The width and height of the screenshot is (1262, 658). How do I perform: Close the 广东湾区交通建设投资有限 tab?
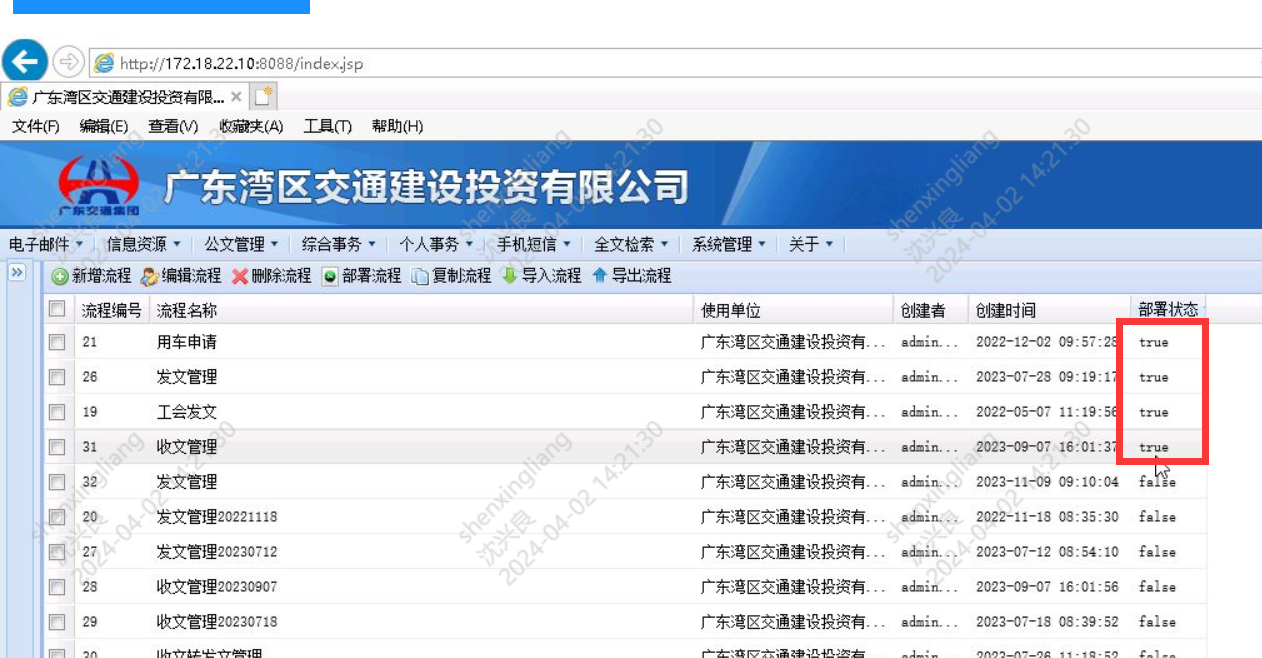pyautogui.click(x=236, y=97)
